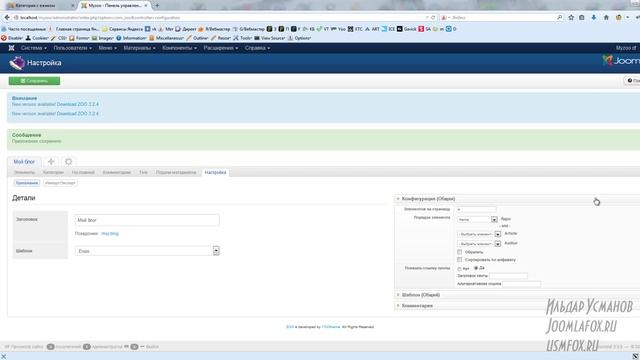Click the my-blog alias link
Image resolution: width=640 pixels, height=360 pixels.
110,233
